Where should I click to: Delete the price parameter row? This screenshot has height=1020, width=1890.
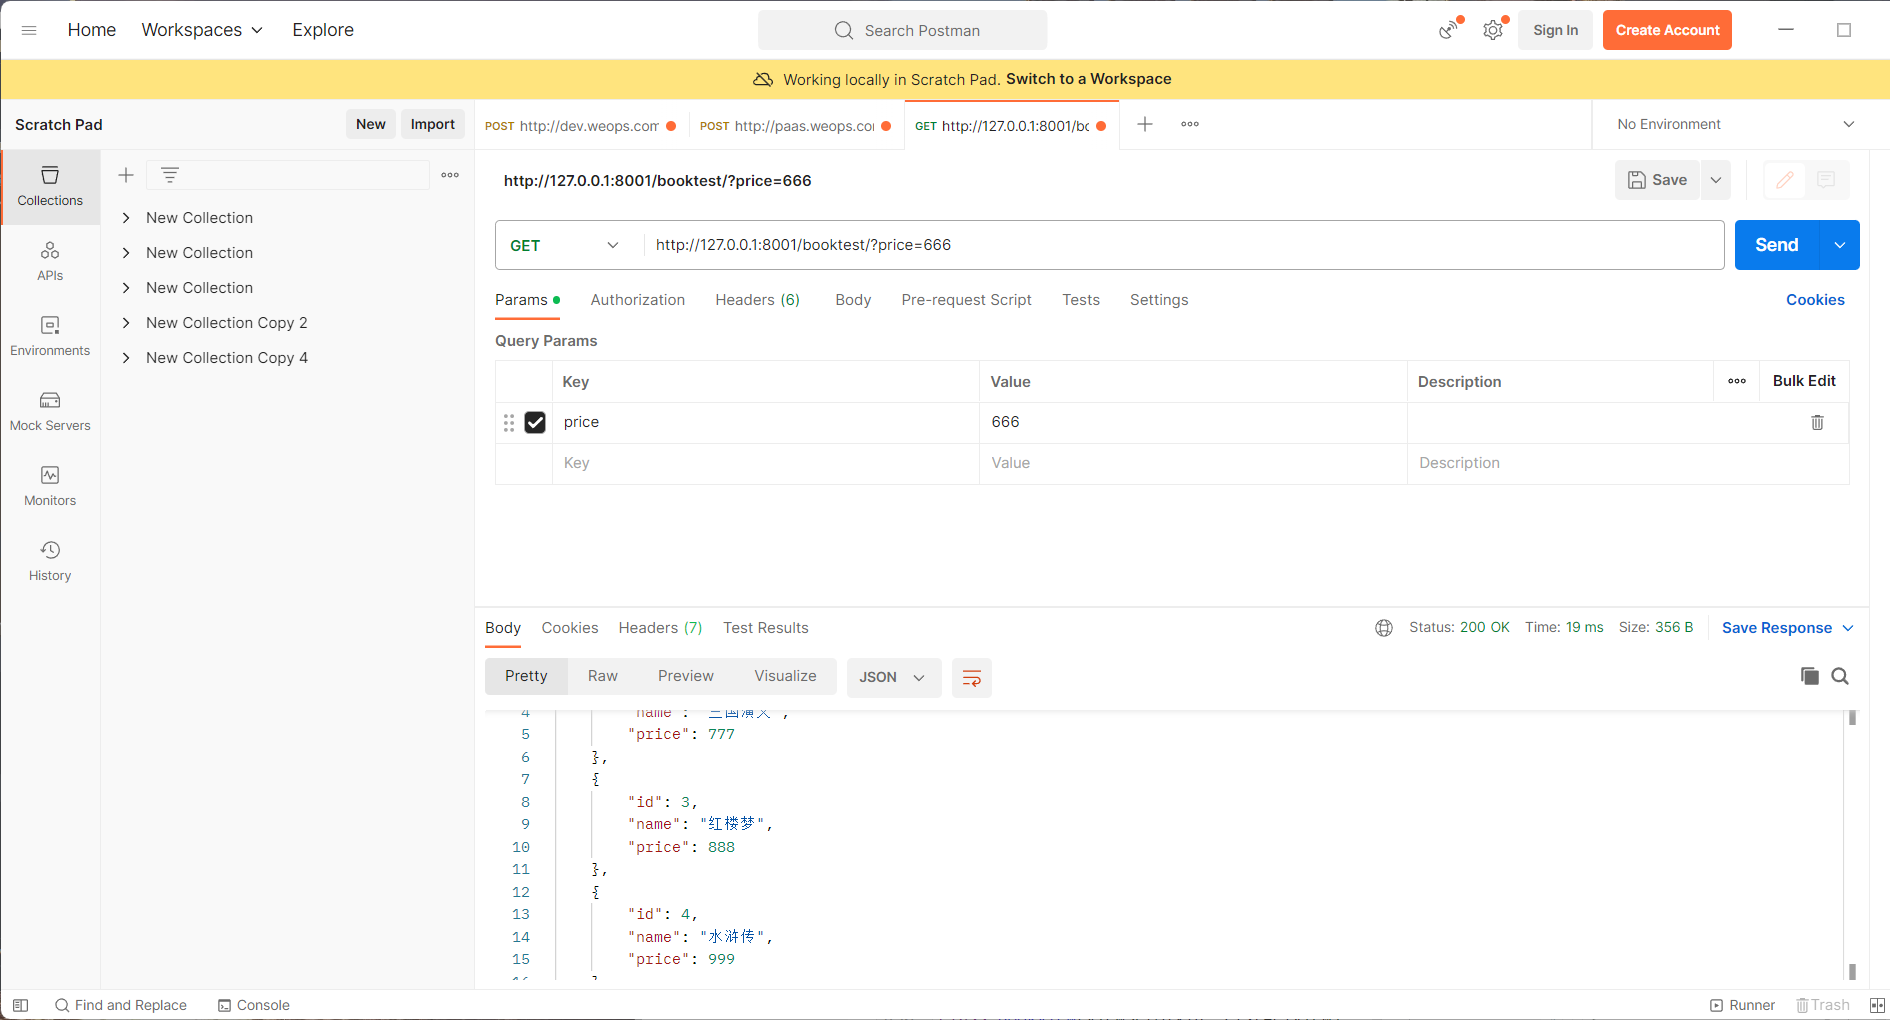pyautogui.click(x=1817, y=422)
